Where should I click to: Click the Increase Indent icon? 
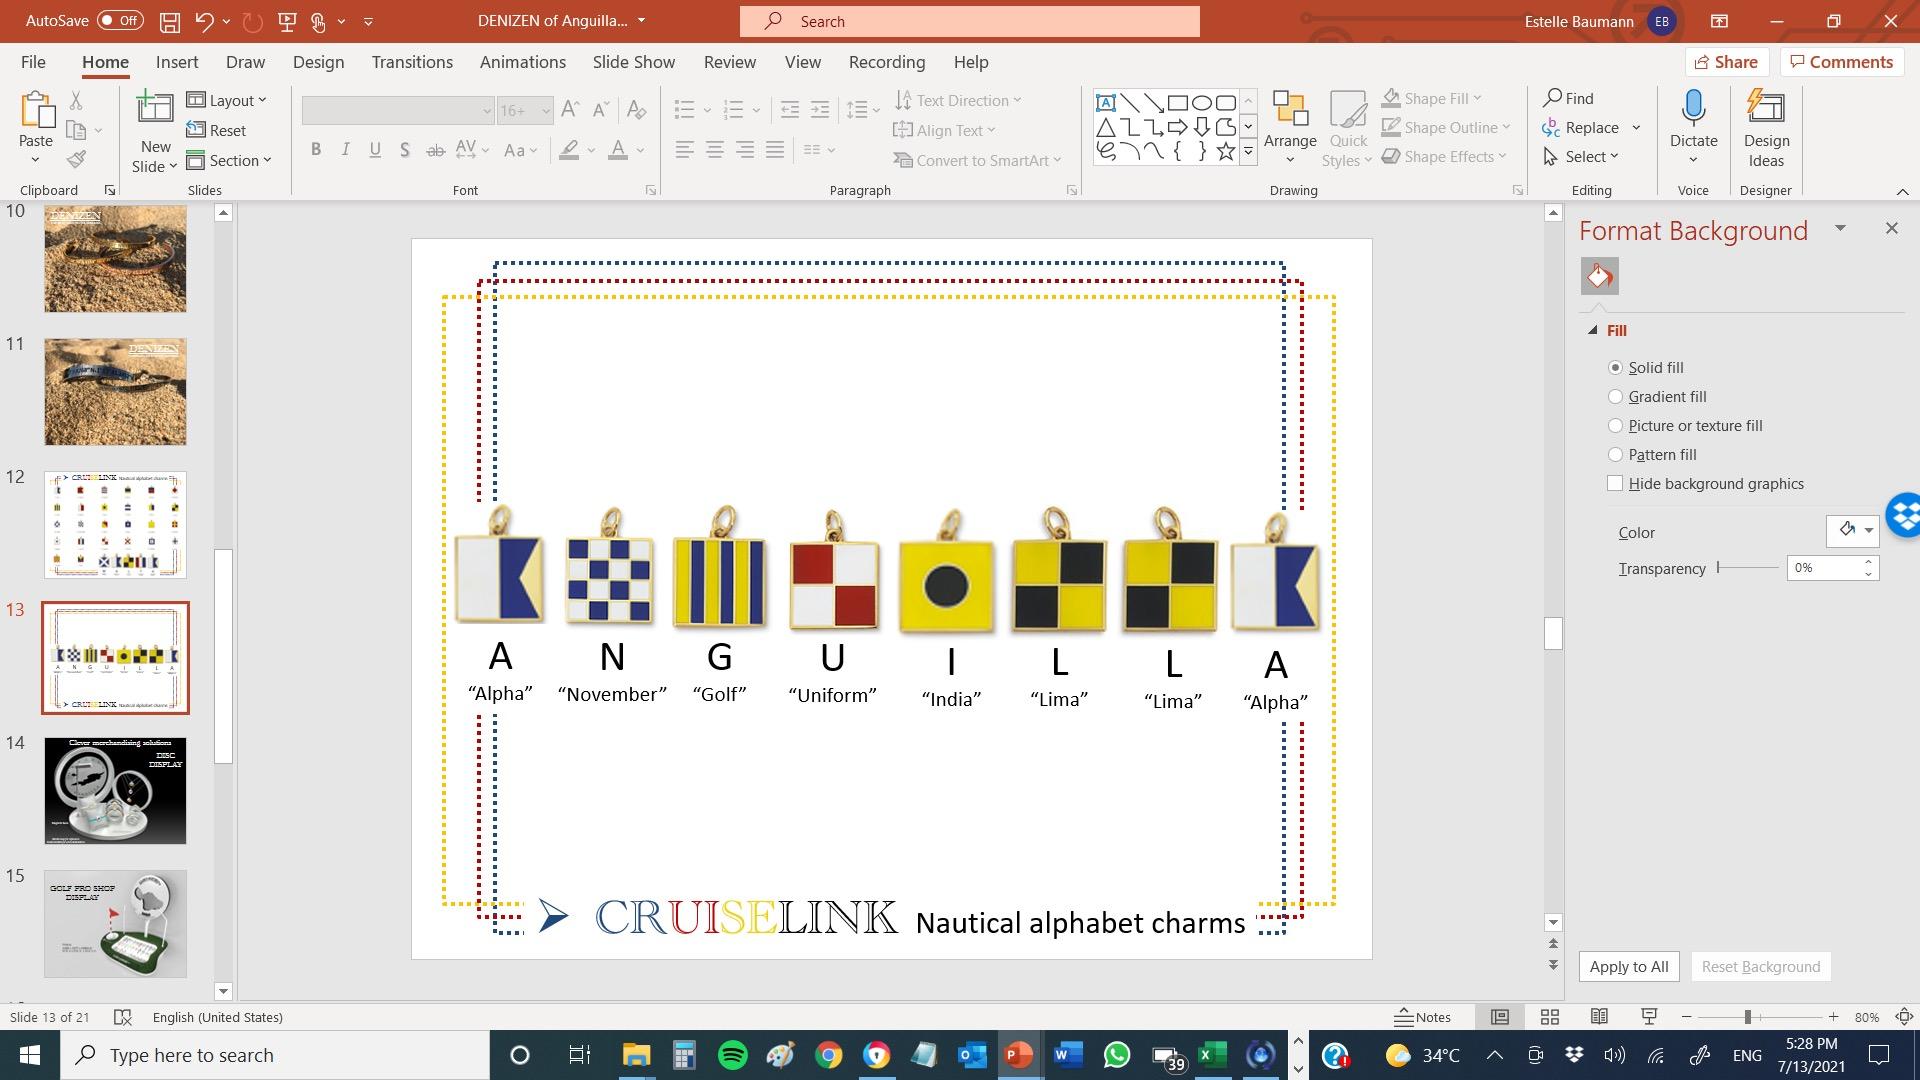pyautogui.click(x=820, y=109)
